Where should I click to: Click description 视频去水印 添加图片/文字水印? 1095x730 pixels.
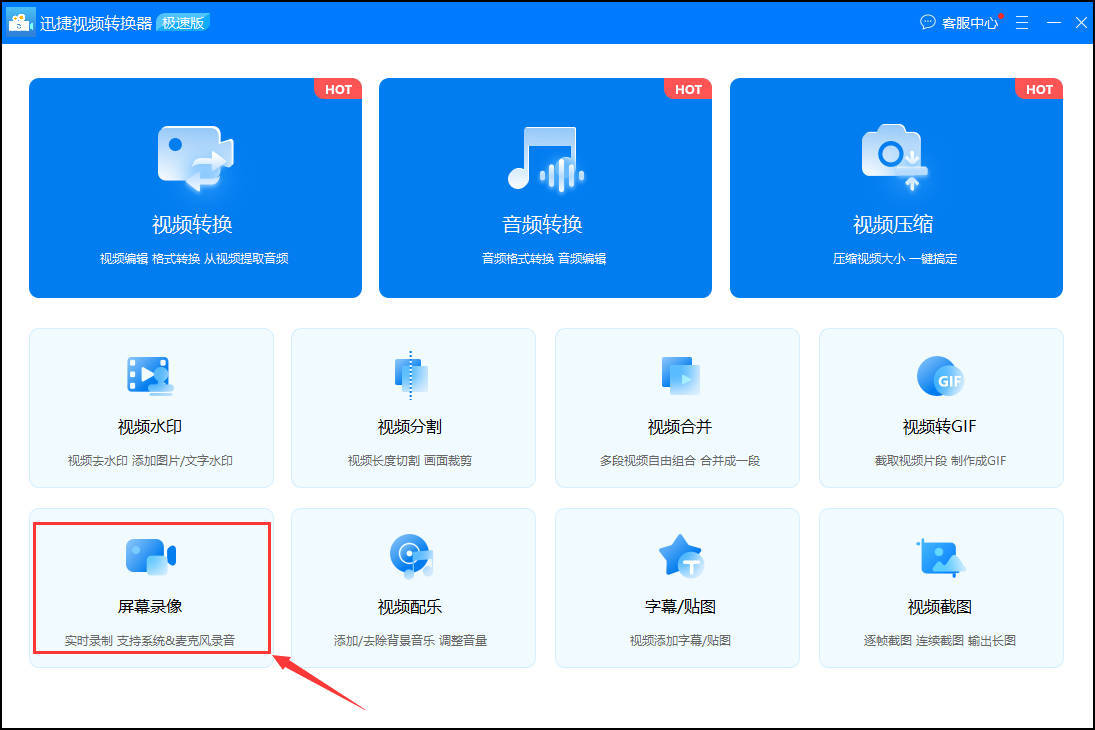pos(150,460)
